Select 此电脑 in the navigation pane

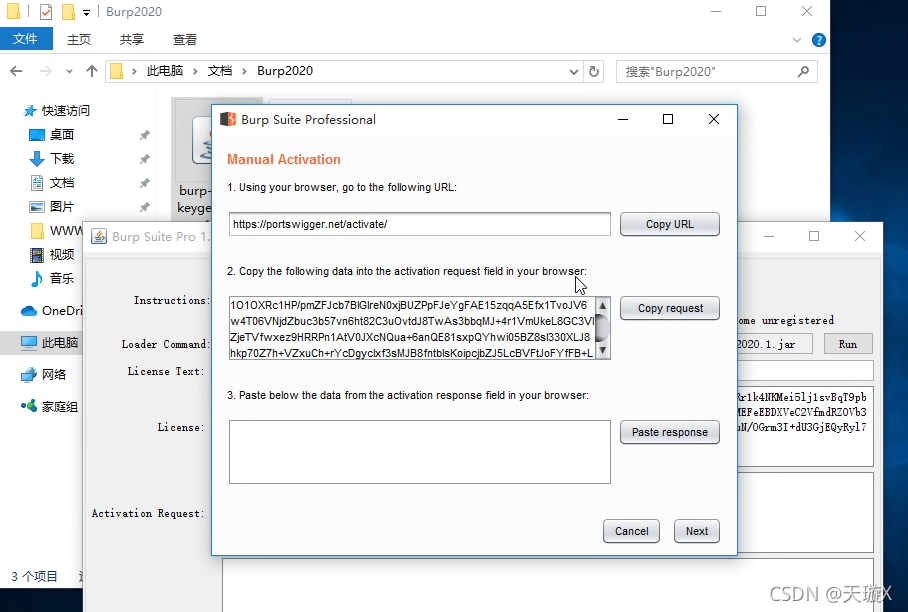(x=61, y=343)
